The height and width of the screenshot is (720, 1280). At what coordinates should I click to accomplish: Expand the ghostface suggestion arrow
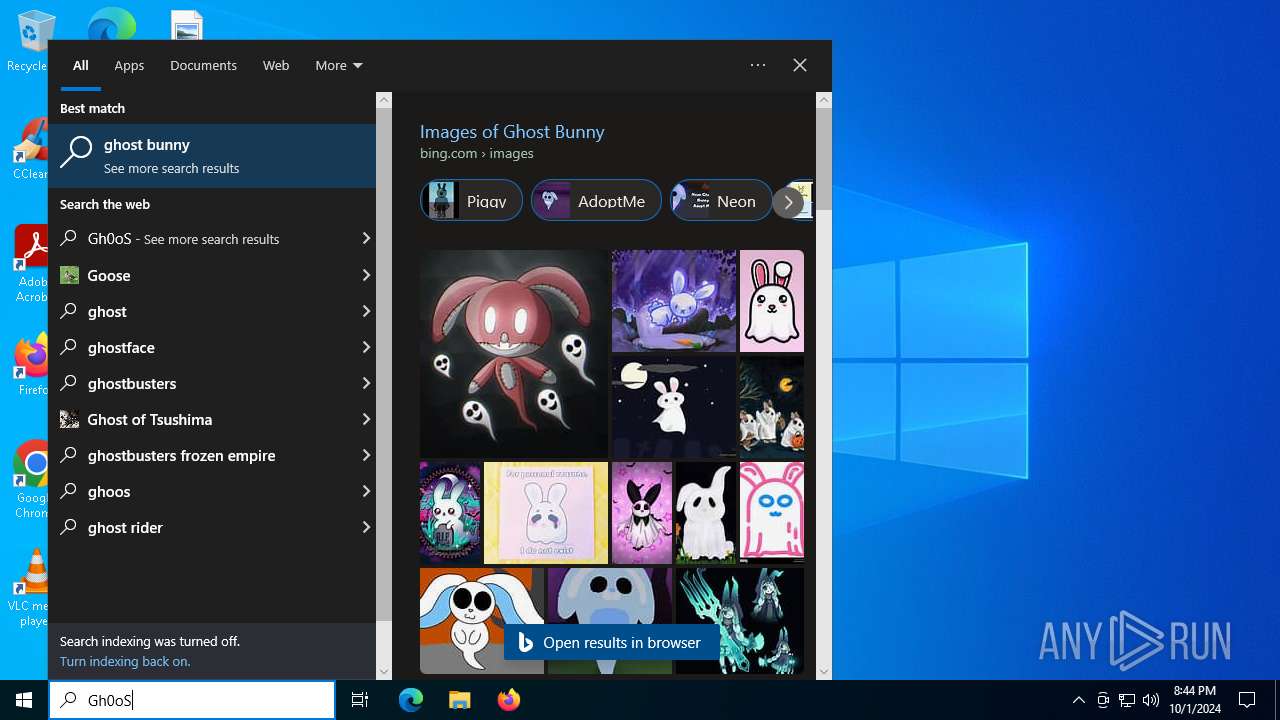366,347
